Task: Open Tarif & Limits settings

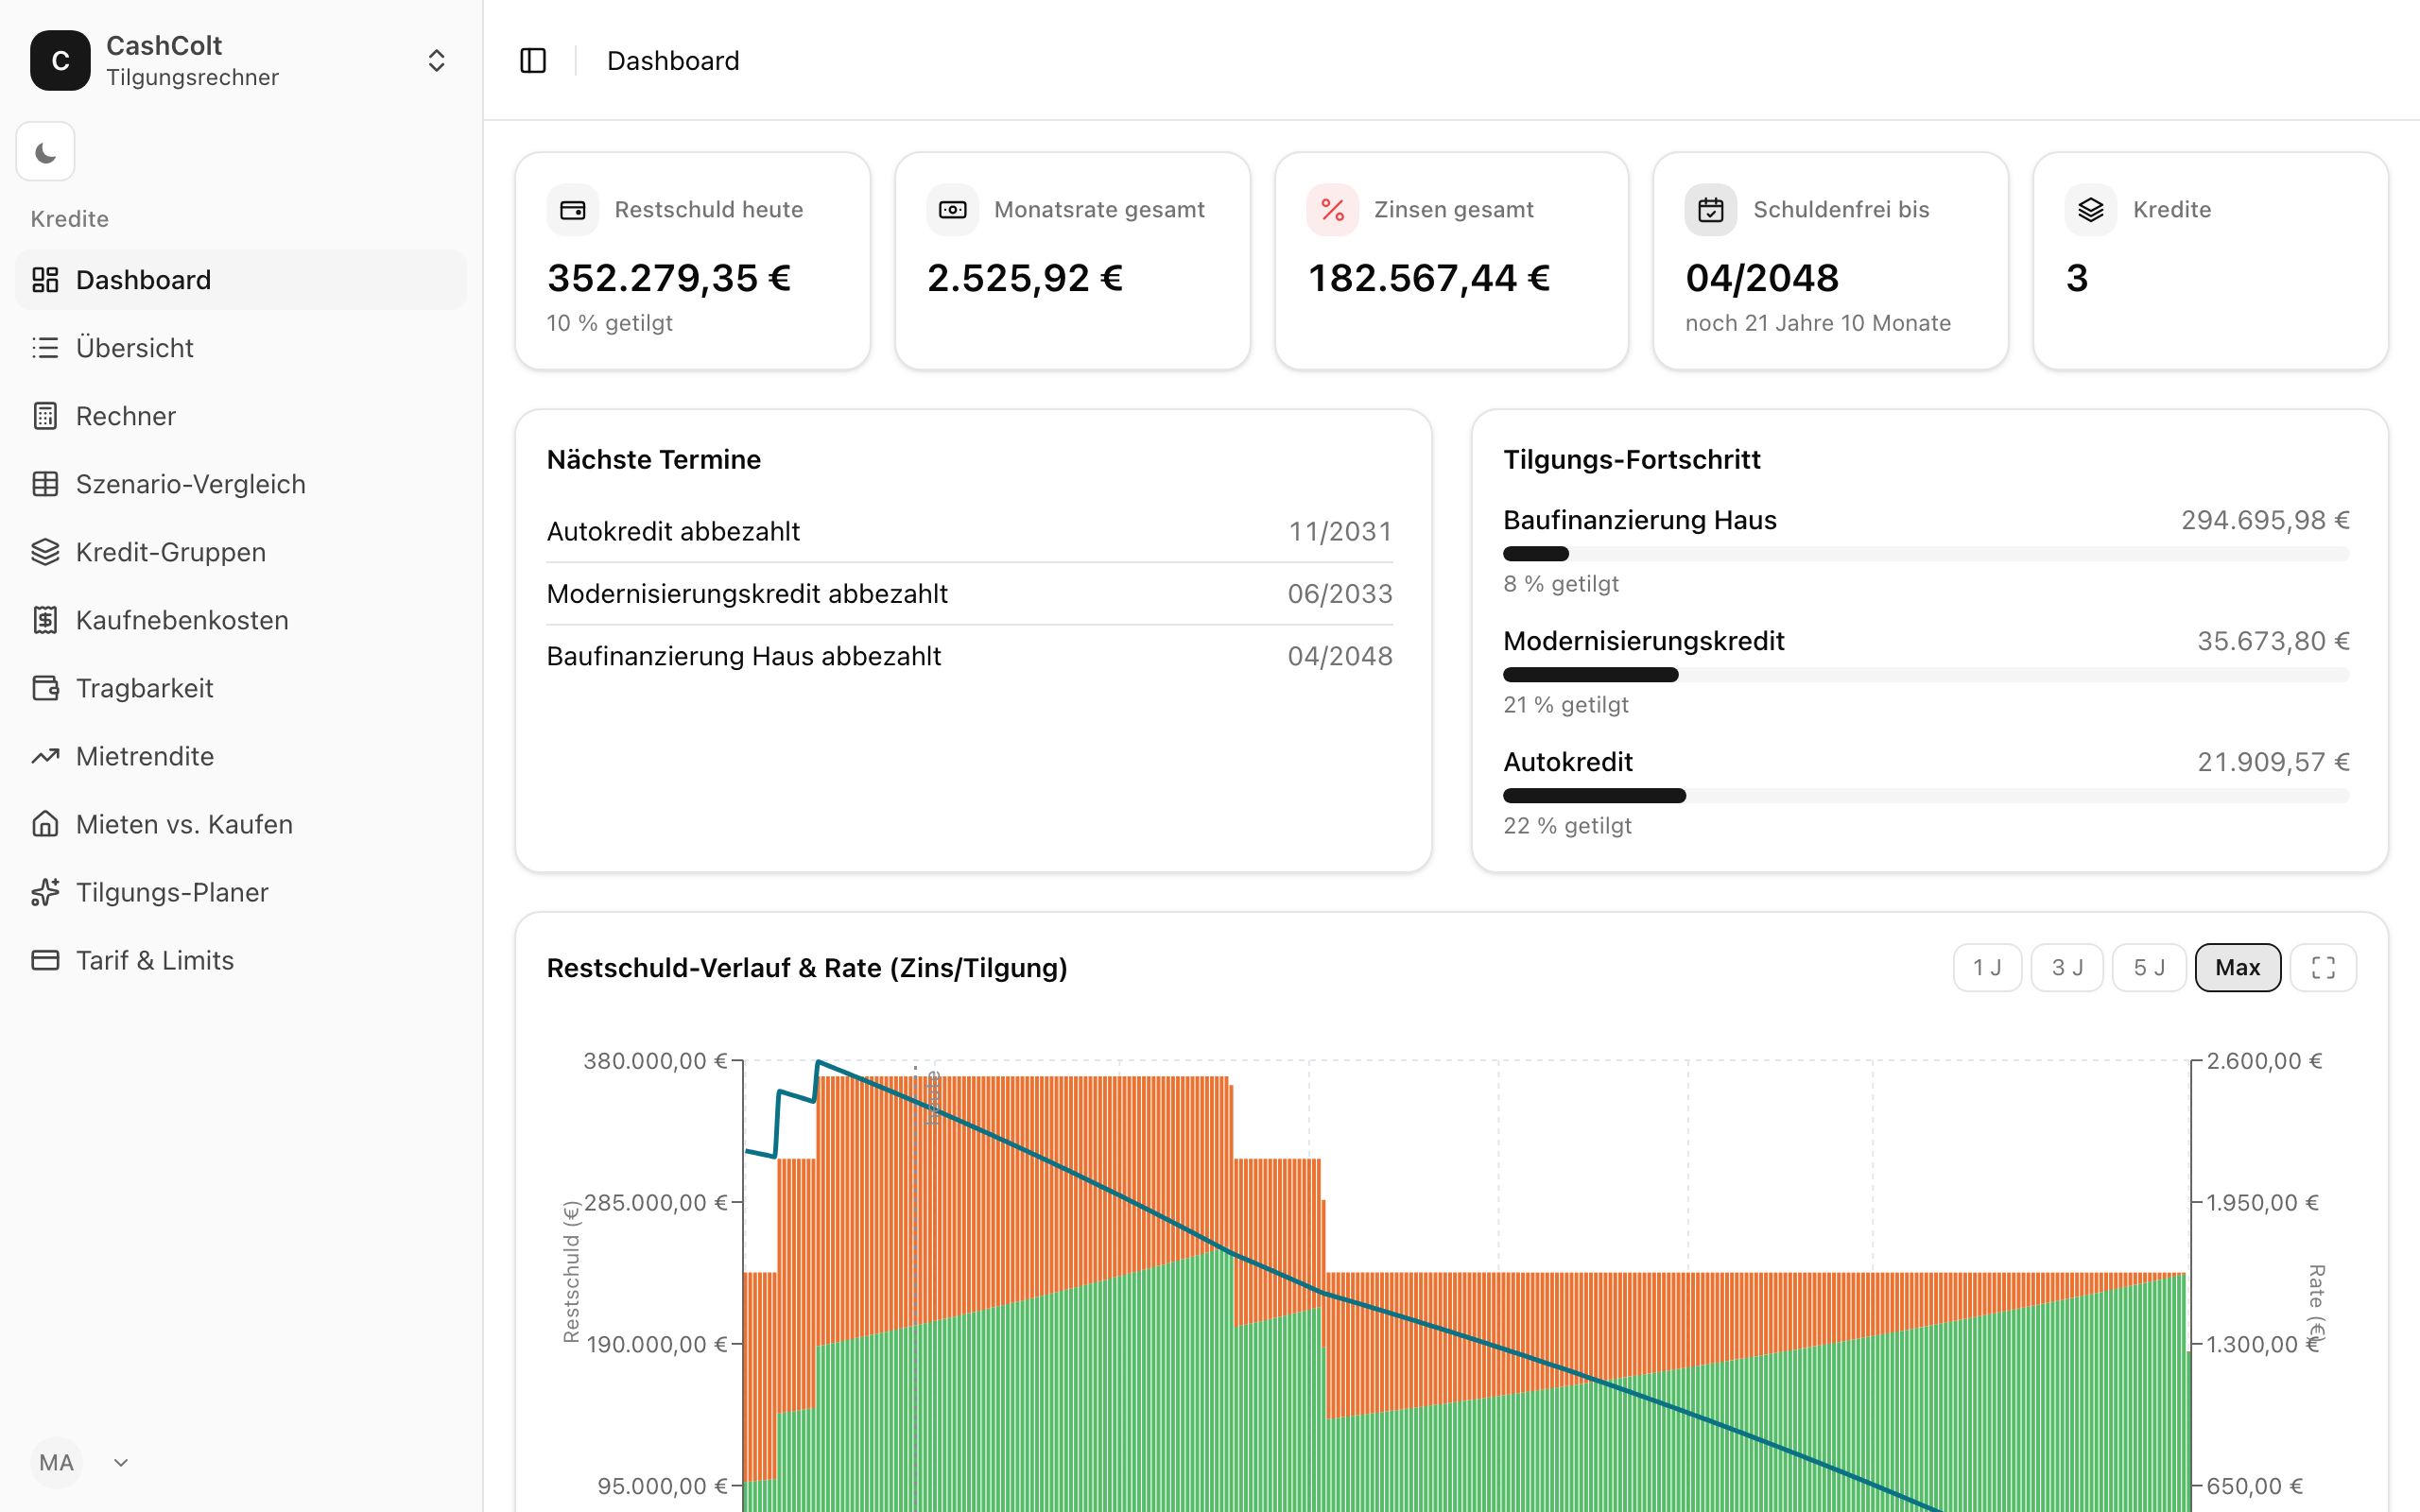Action: 241,960
